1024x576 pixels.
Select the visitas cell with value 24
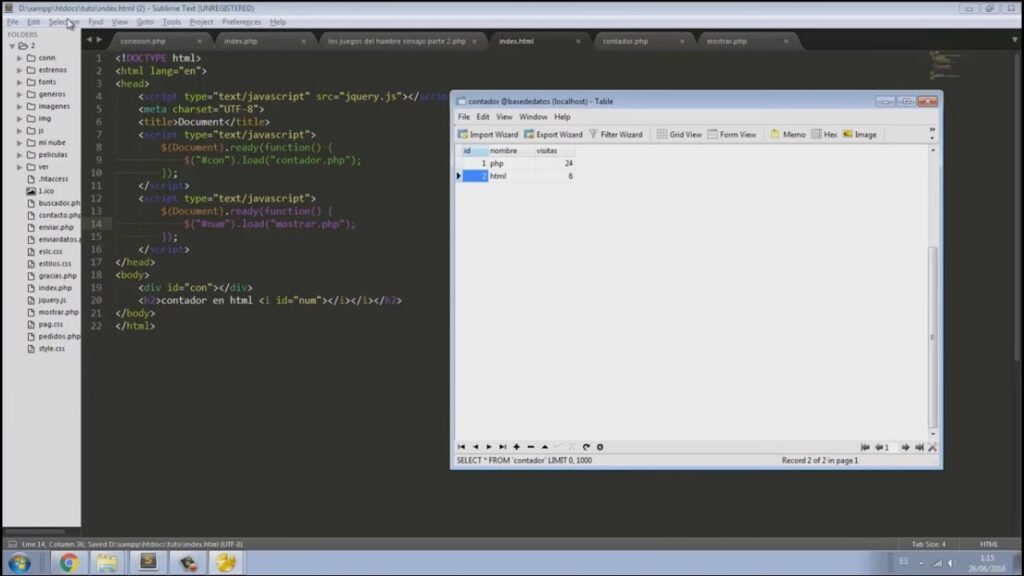coord(555,163)
